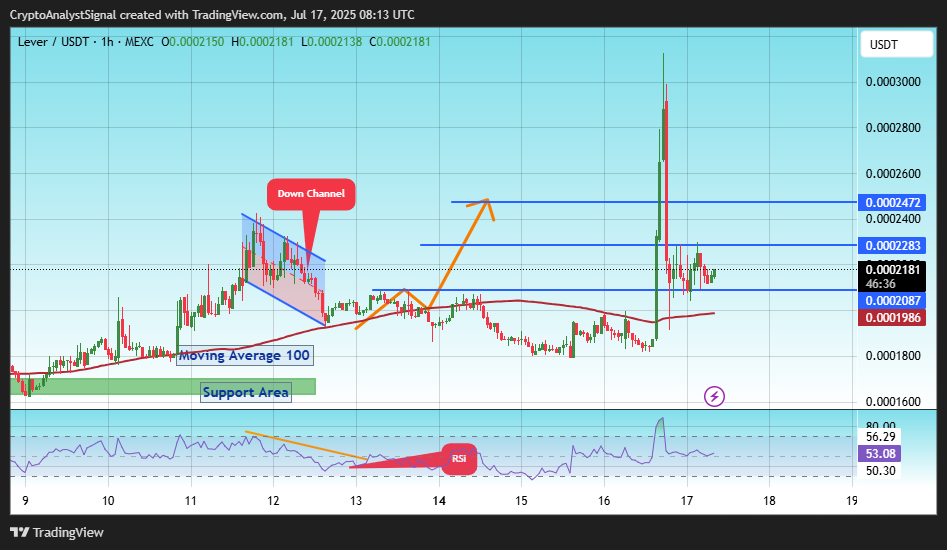Click the current price label 0.0002181

pyautogui.click(x=892, y=270)
